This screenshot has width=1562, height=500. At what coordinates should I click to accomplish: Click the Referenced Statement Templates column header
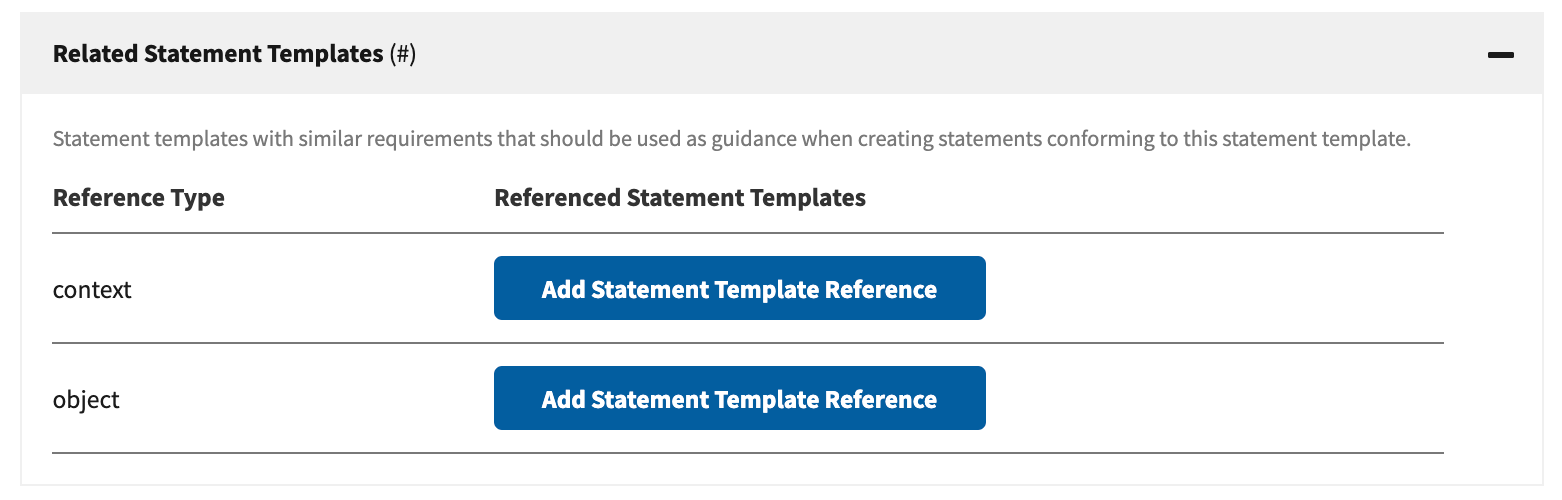(x=680, y=198)
